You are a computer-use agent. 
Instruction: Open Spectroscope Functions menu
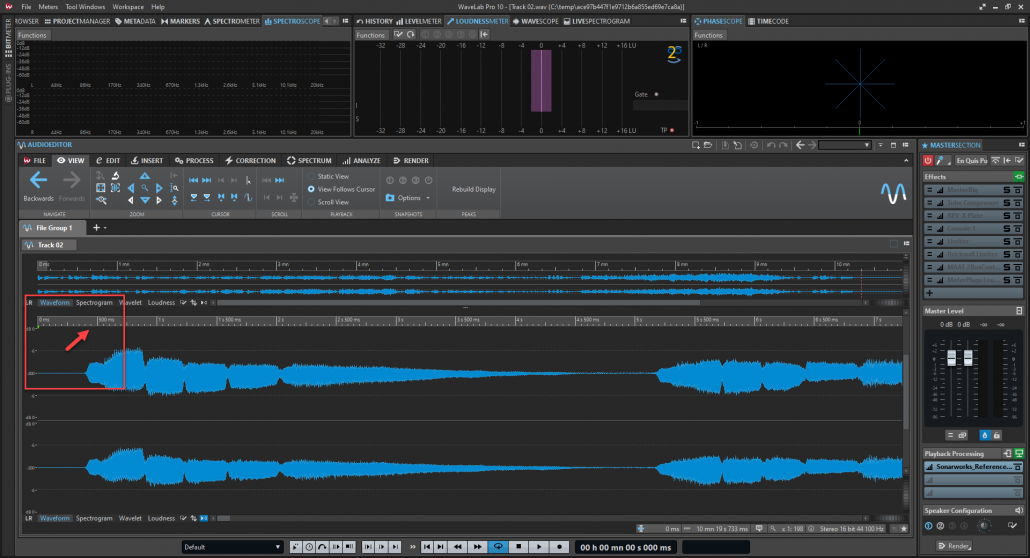[32, 35]
